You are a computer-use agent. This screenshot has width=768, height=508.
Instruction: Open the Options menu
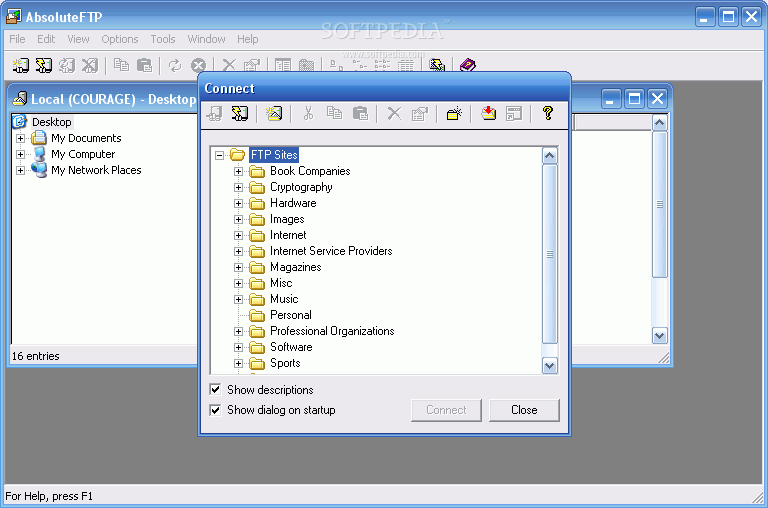click(120, 39)
